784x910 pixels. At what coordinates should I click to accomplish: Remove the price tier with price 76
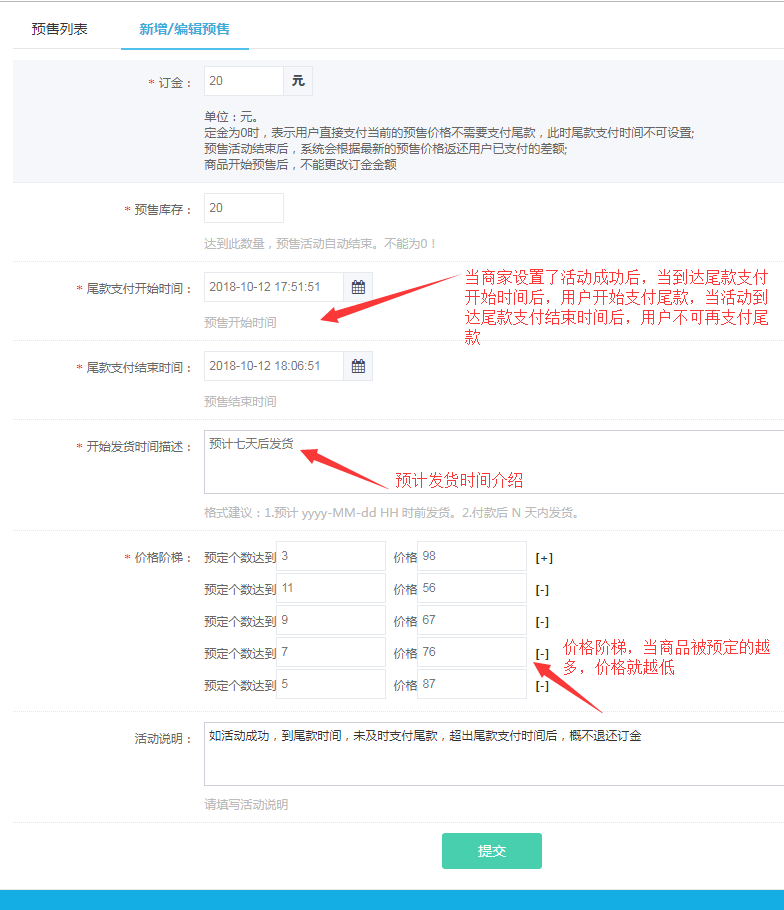[x=542, y=654]
